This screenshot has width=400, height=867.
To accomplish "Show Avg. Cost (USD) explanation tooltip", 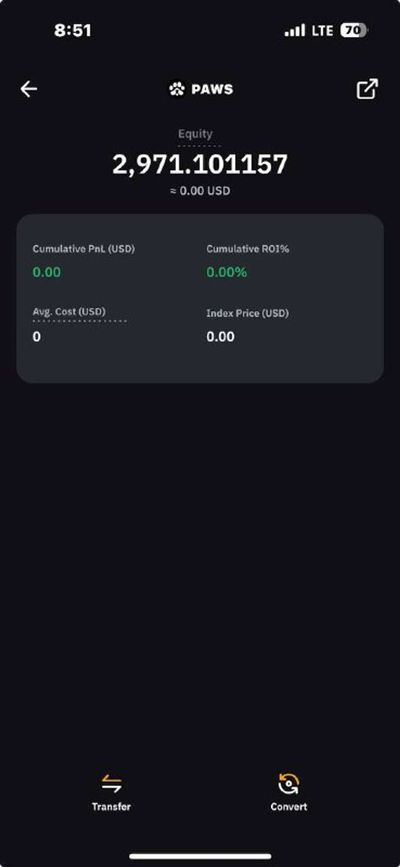I will [69, 312].
